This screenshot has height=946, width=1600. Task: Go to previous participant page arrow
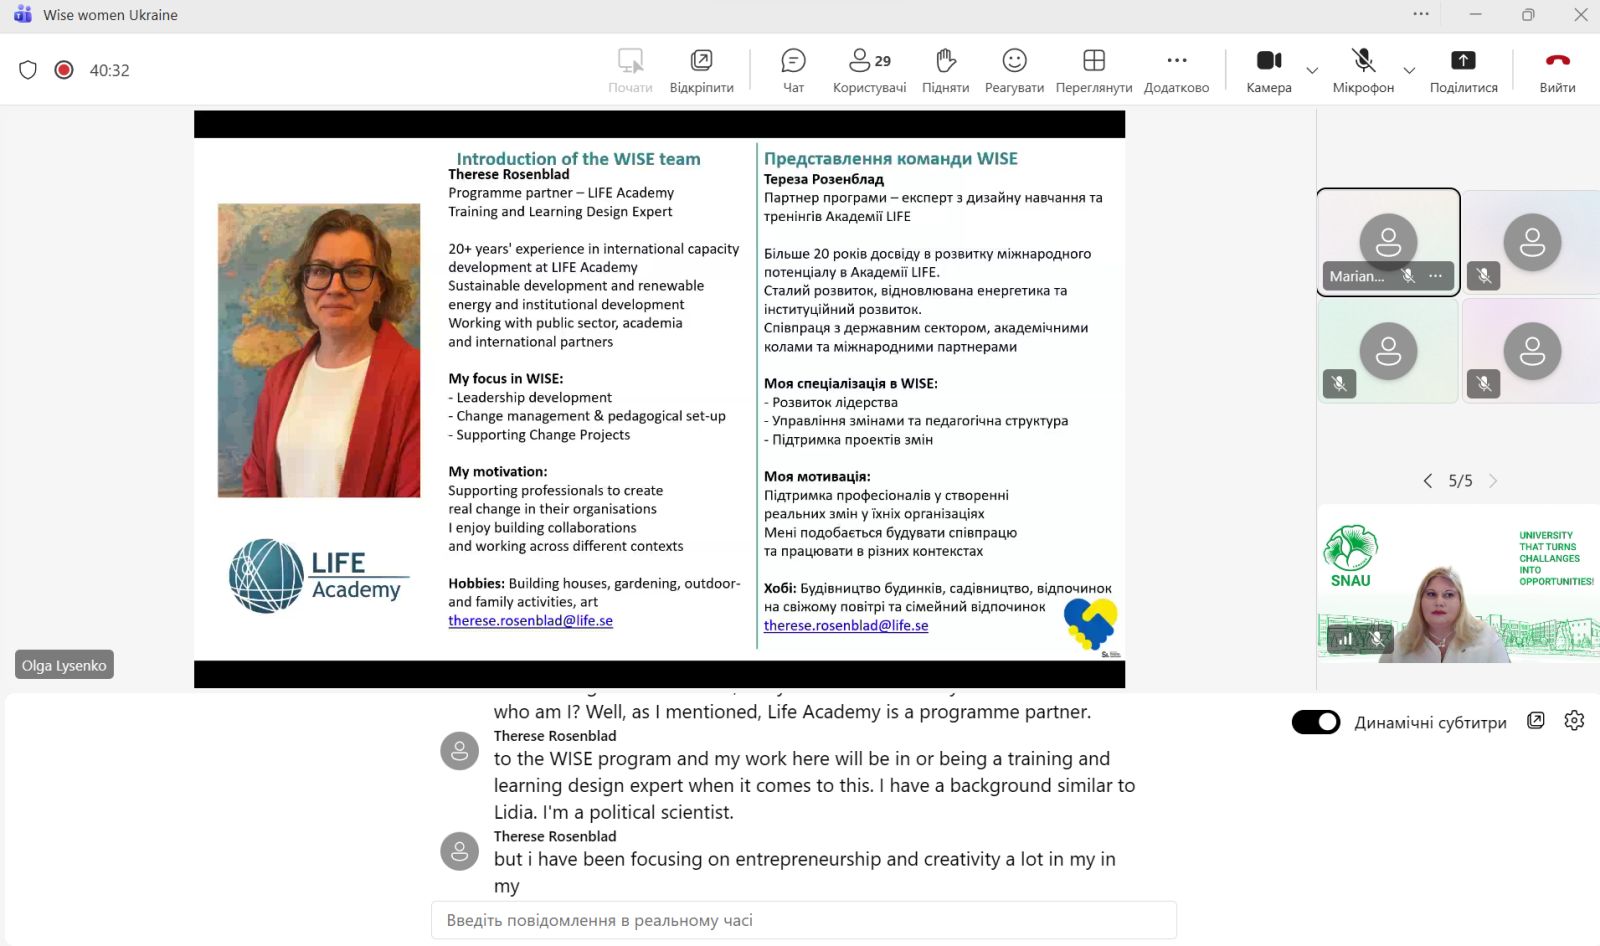[1428, 481]
